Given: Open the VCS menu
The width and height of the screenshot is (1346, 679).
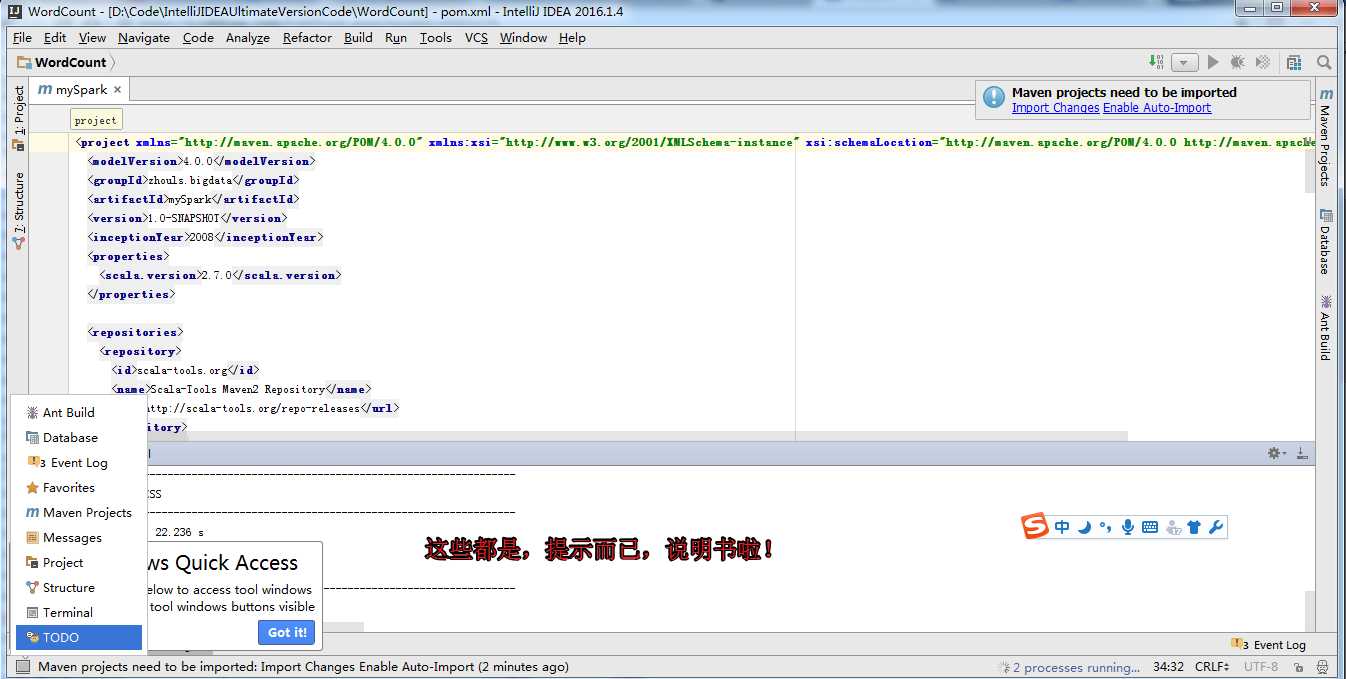Looking at the screenshot, I should (476, 38).
